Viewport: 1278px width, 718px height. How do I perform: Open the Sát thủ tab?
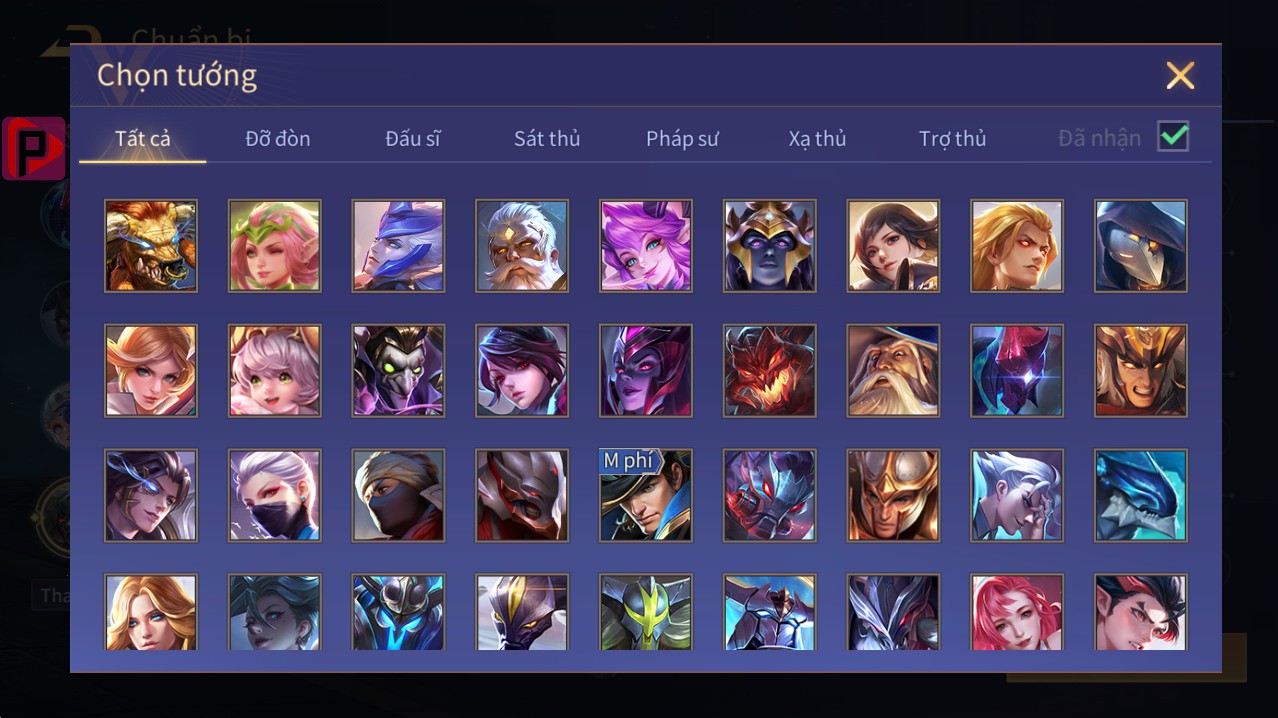[547, 139]
